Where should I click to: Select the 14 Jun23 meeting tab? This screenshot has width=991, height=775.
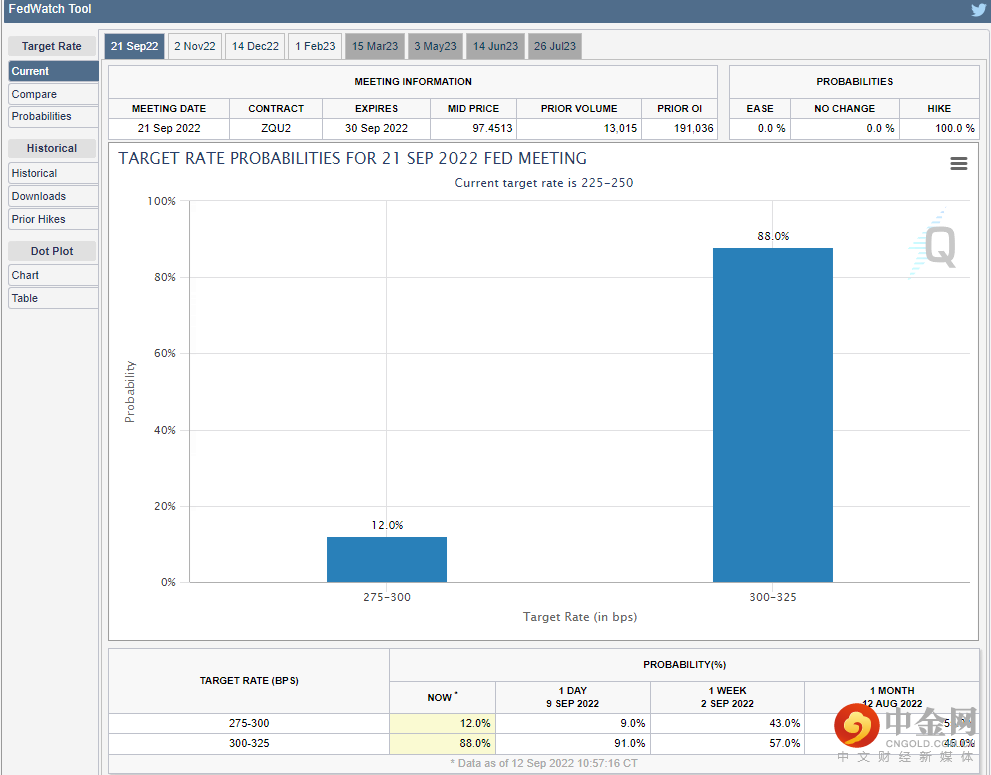coord(495,46)
